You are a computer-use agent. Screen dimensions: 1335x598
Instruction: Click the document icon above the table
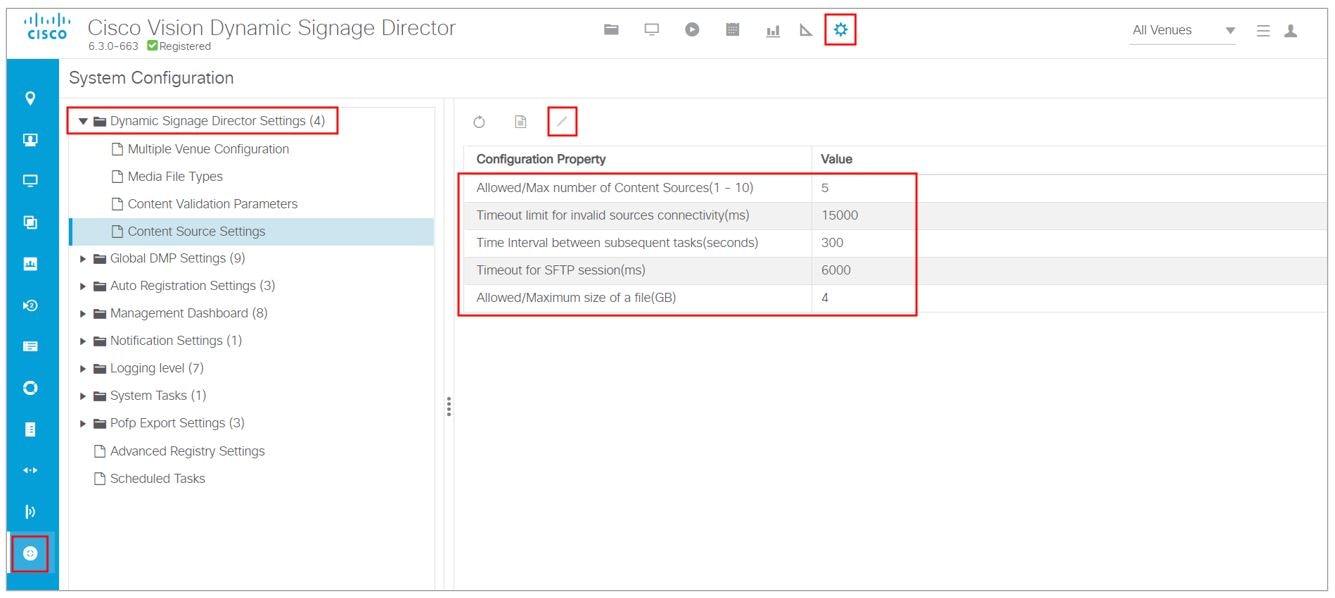click(x=520, y=122)
